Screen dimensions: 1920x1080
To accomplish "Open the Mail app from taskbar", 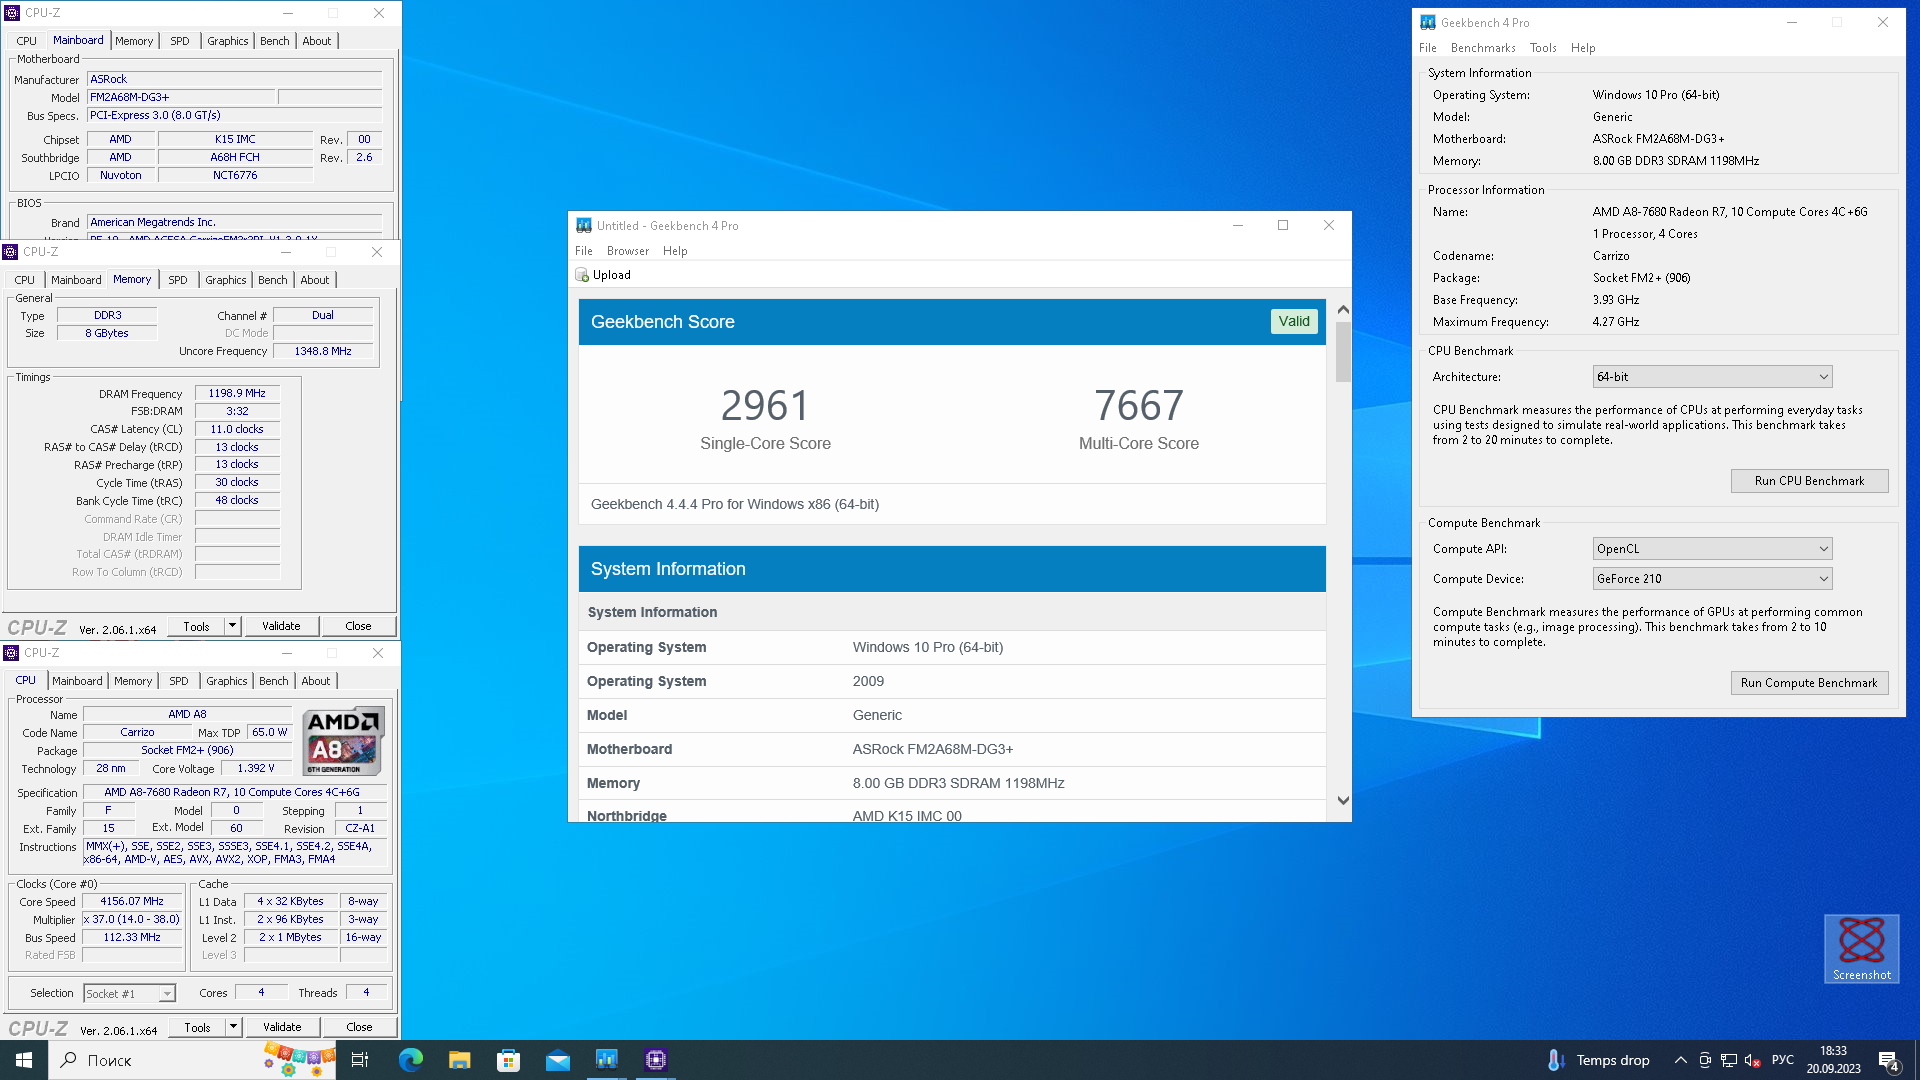I will point(557,1060).
